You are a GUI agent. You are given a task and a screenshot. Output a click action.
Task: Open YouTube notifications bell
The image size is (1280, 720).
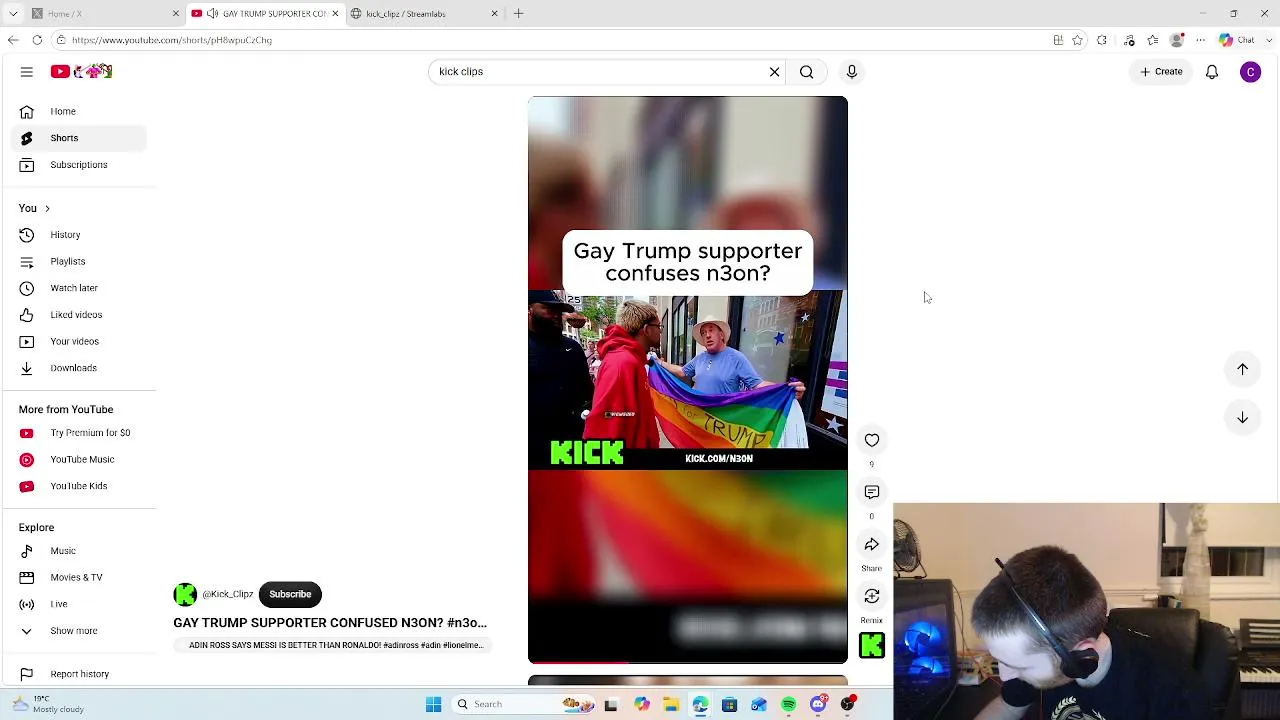(x=1212, y=72)
